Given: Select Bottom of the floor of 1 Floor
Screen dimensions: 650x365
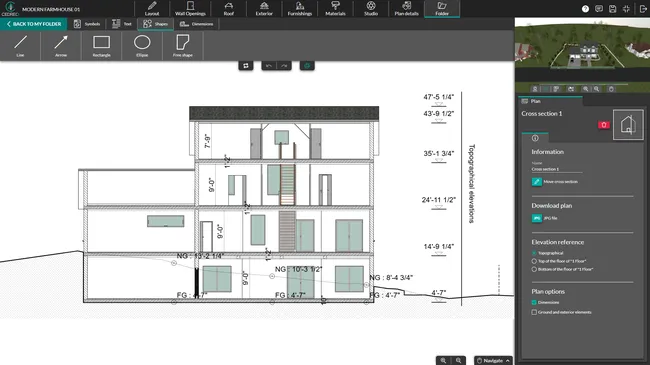Looking at the screenshot, I should point(534,269).
